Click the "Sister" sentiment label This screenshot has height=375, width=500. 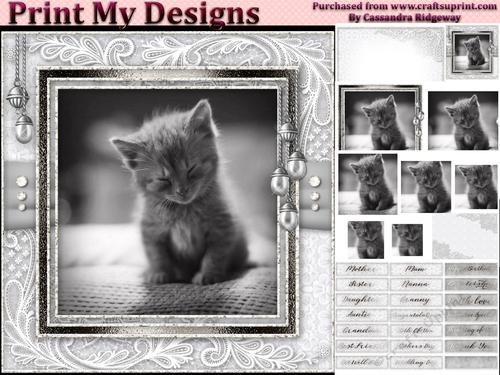click(x=362, y=284)
